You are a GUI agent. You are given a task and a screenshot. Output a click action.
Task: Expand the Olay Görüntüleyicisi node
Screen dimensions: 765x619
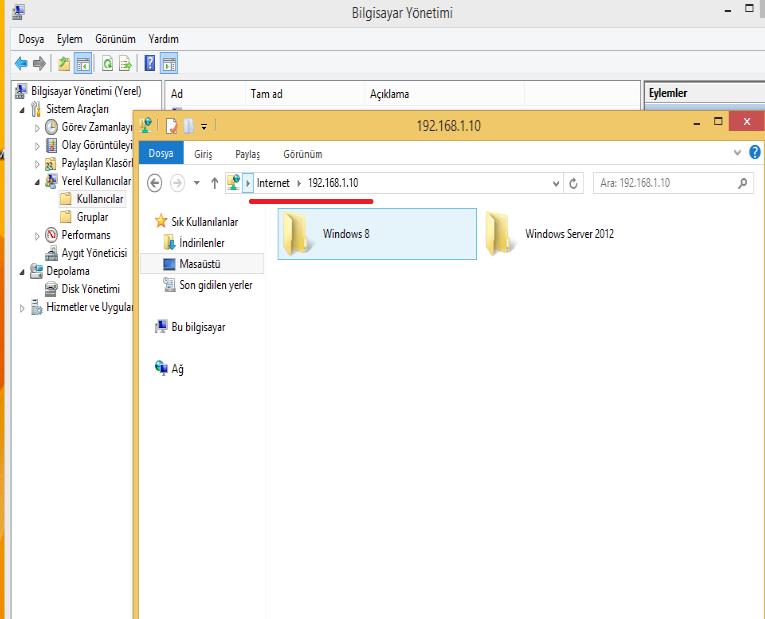[37, 146]
